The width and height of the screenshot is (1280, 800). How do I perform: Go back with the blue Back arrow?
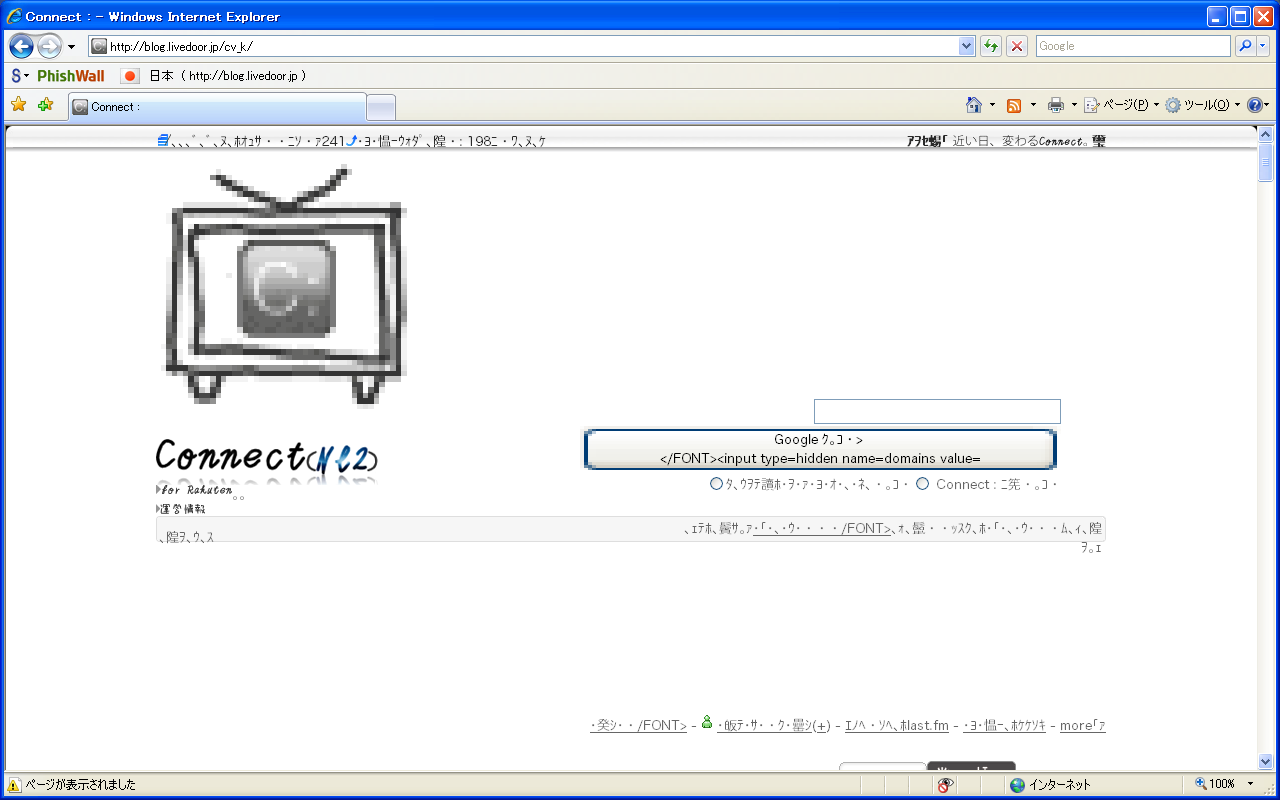coord(21,46)
